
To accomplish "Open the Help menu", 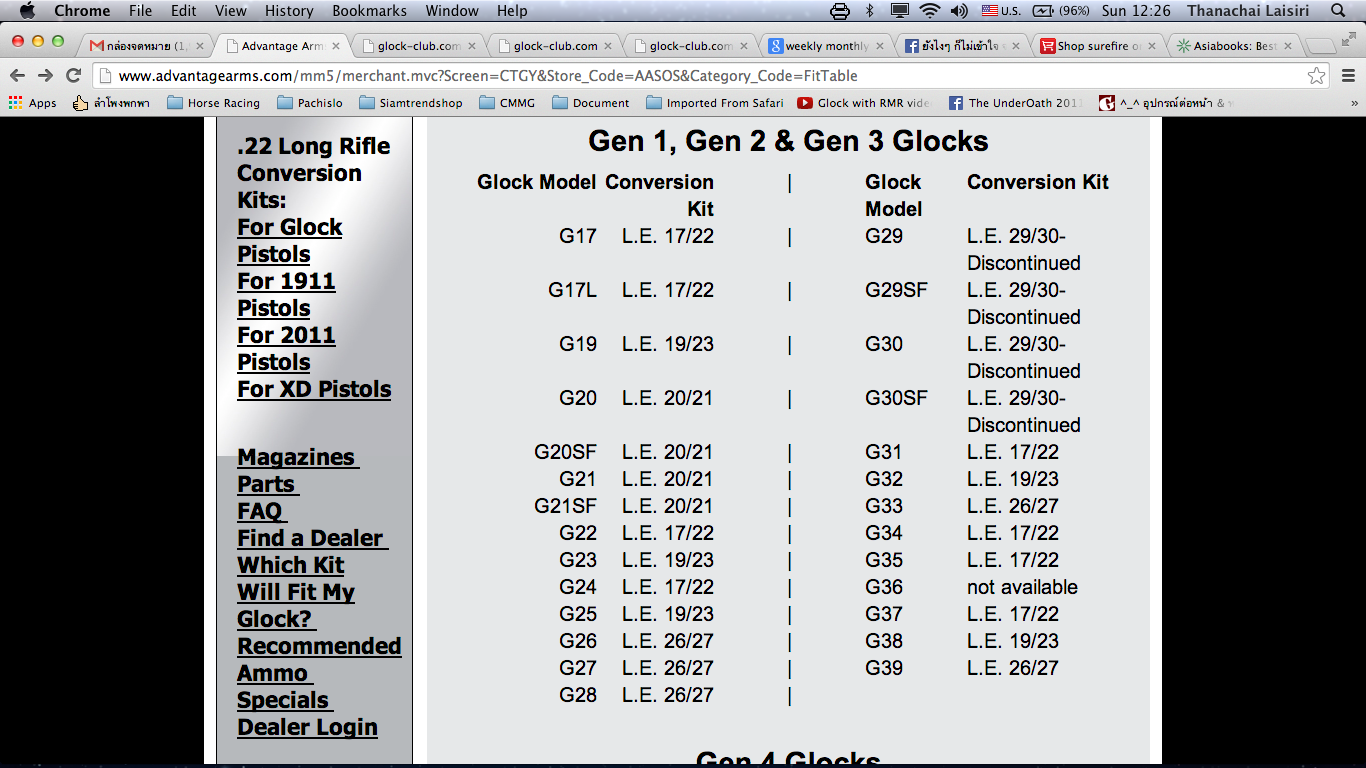I will tap(512, 11).
